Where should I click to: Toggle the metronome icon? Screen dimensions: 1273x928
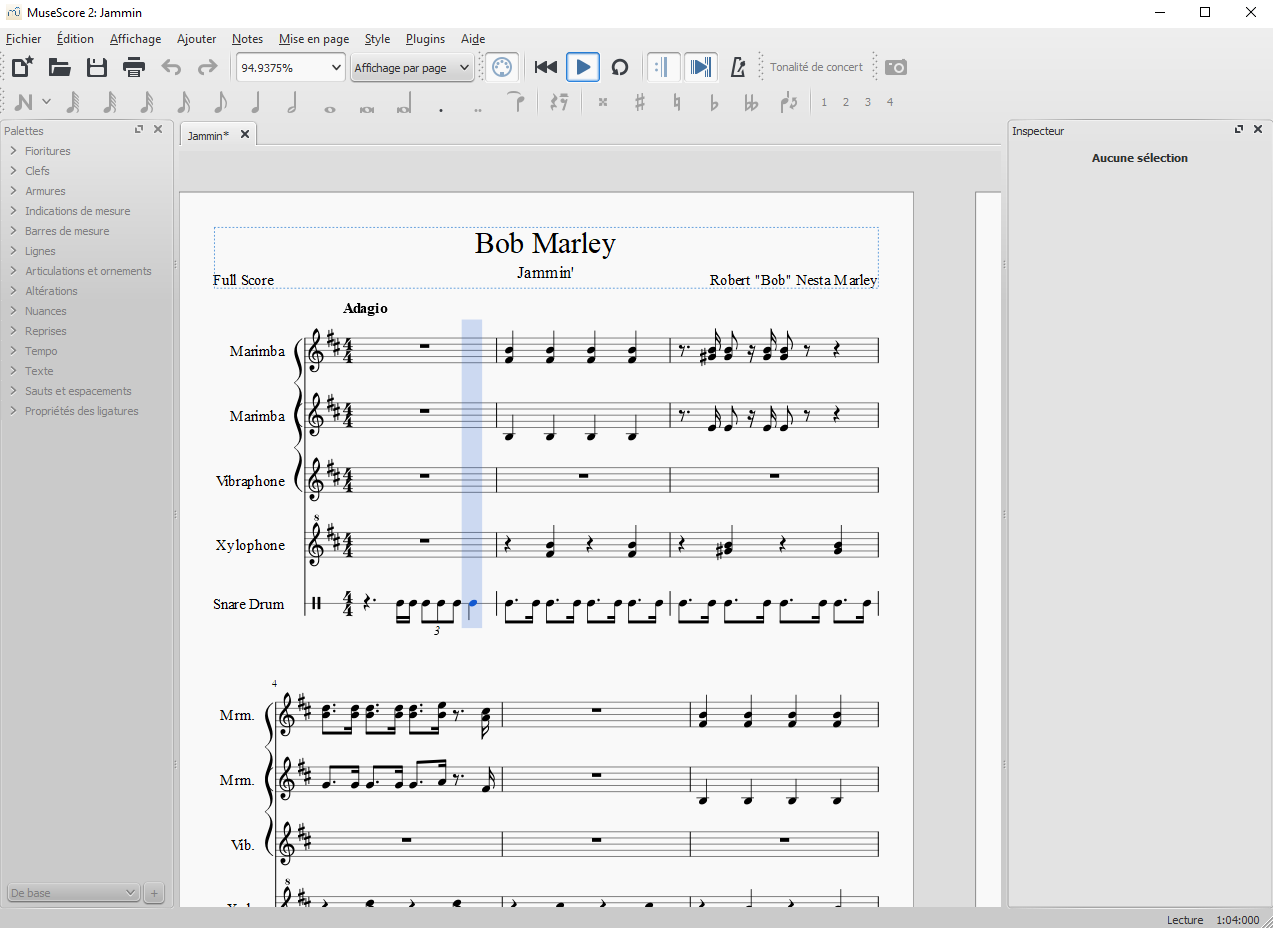point(738,67)
